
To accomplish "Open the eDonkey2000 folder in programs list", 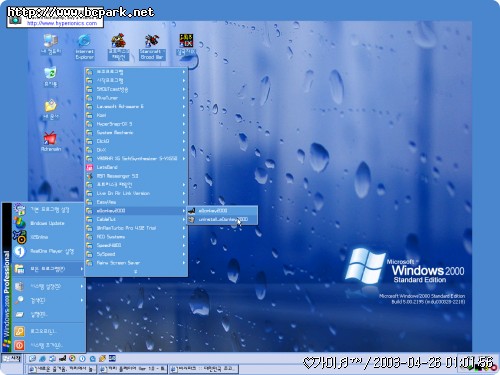I will coord(136,211).
